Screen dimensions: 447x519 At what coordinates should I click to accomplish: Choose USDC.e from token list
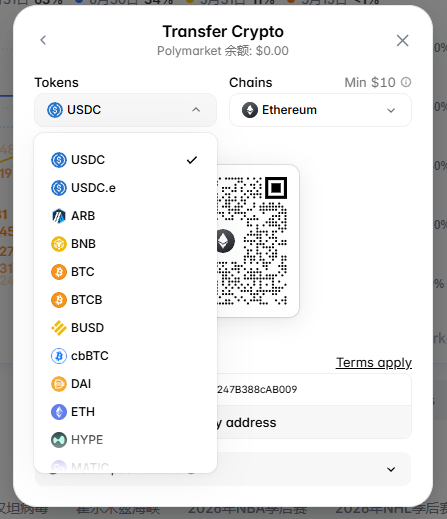tap(125, 188)
